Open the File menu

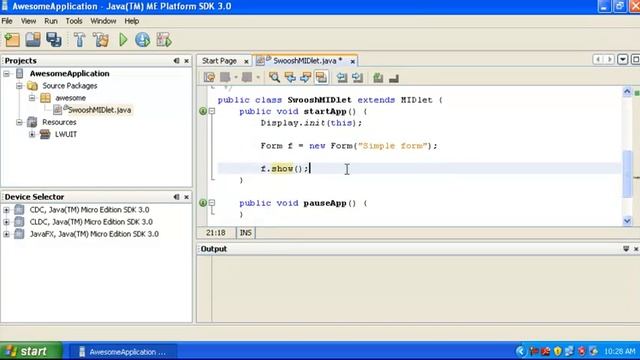[7, 21]
